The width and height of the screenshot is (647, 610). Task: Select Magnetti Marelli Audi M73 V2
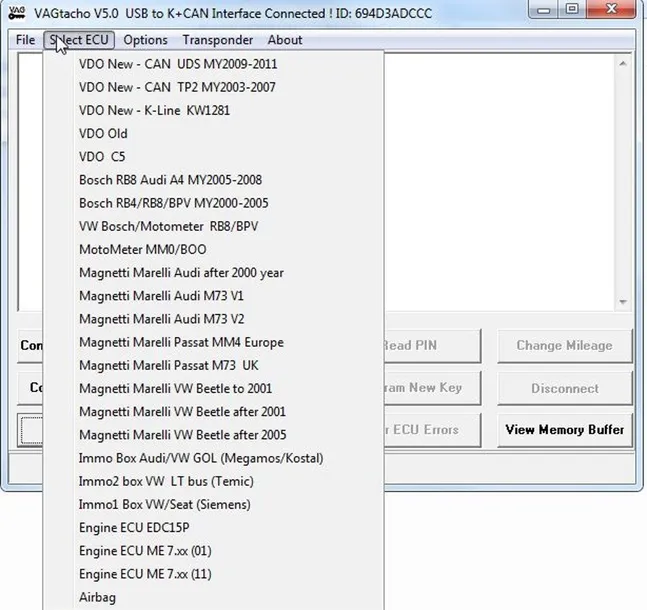point(161,319)
